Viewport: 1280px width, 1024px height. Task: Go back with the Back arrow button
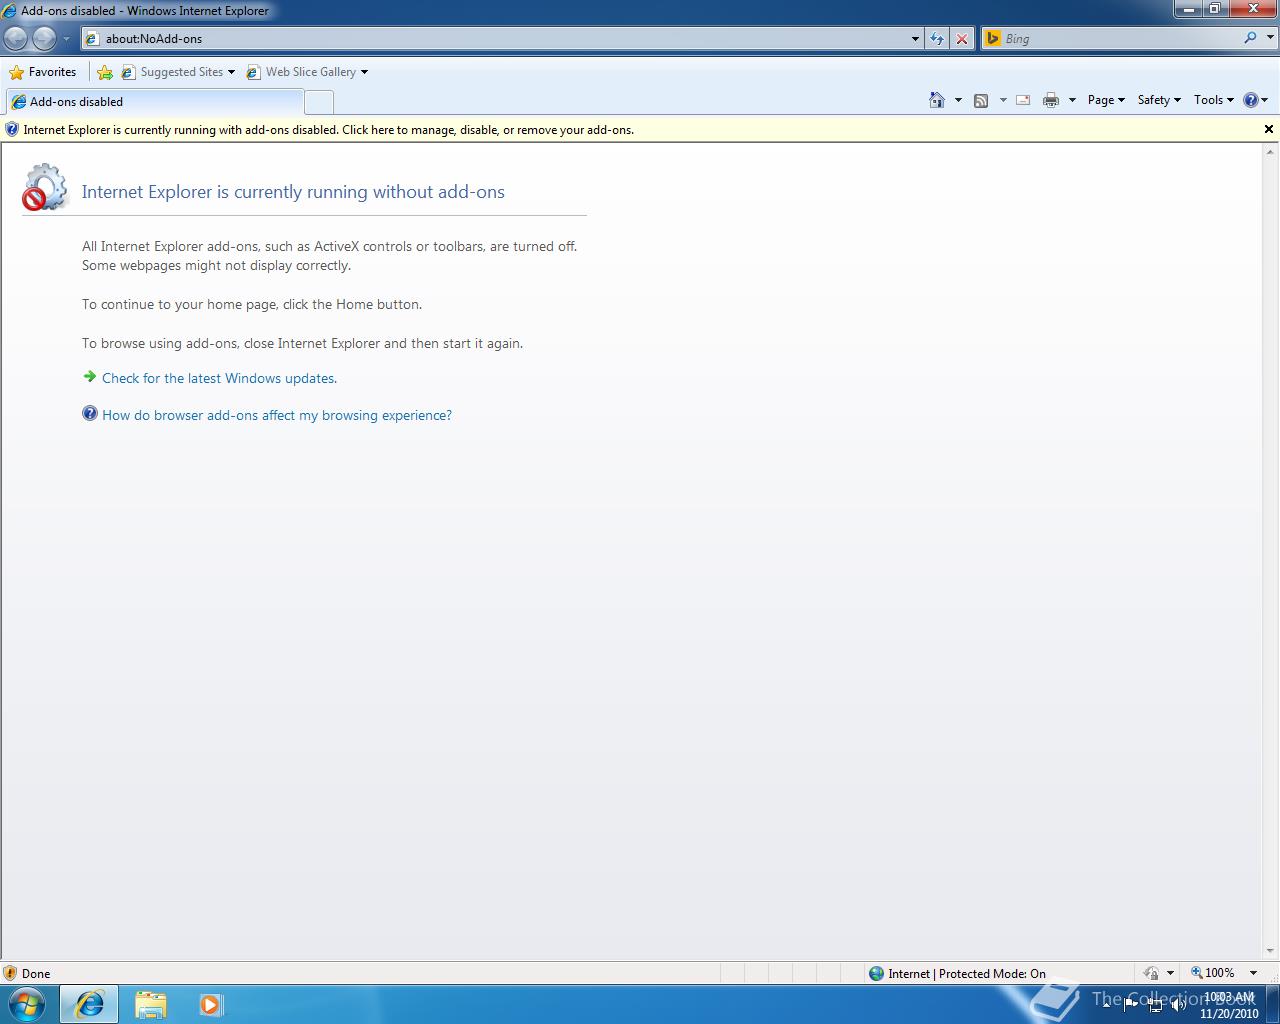coord(15,38)
